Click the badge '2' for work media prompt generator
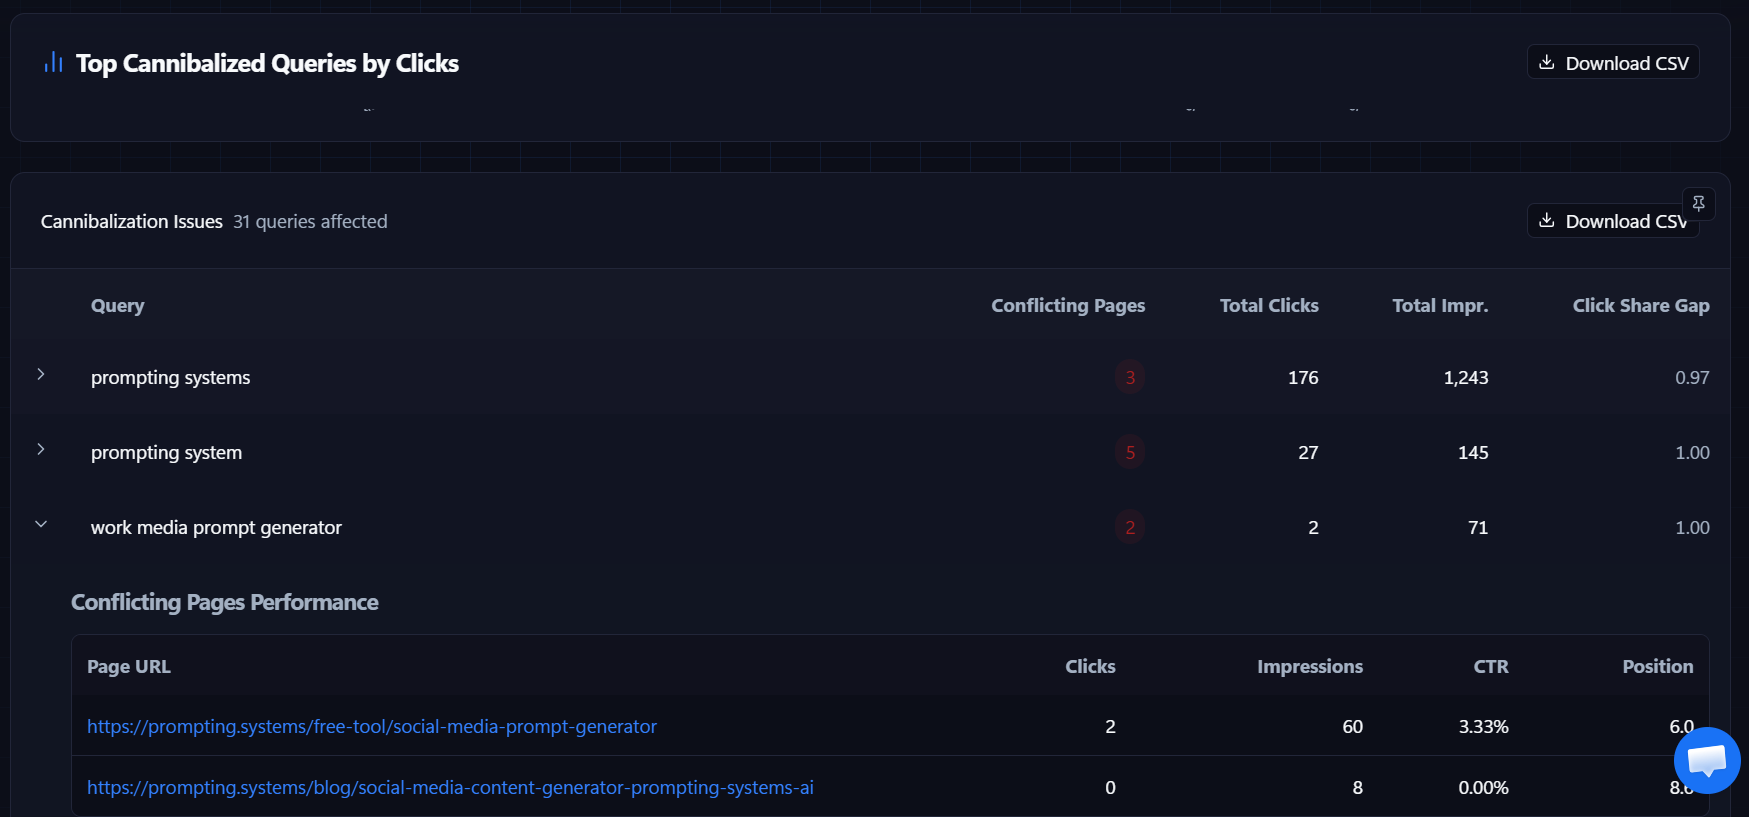Image resolution: width=1749 pixels, height=817 pixels. pos(1130,527)
